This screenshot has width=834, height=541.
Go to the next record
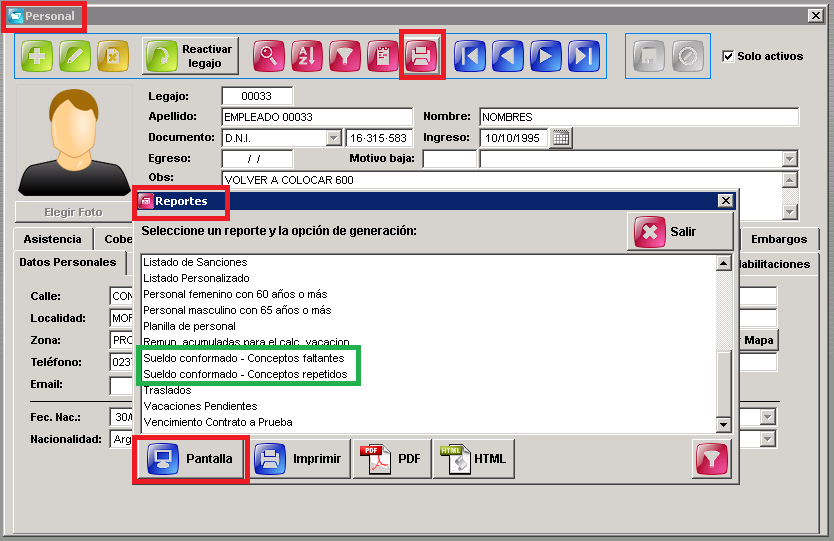546,56
